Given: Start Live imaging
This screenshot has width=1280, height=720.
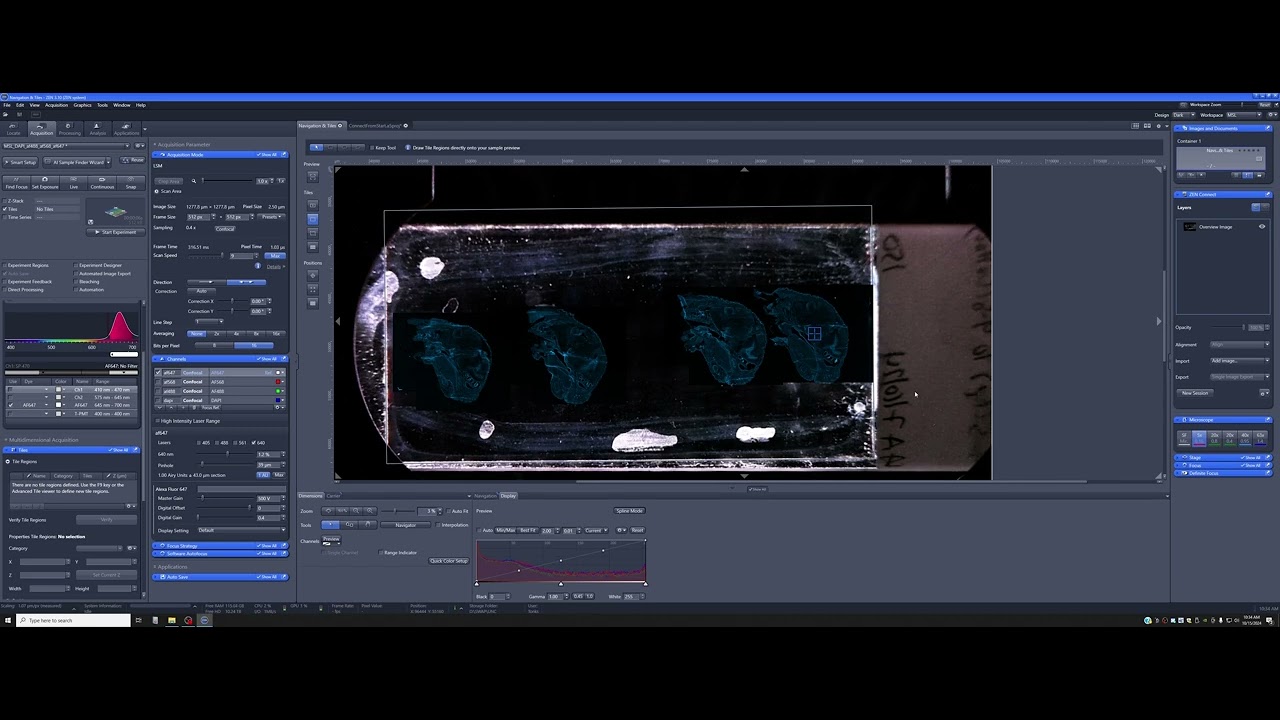Looking at the screenshot, I should click(x=74, y=182).
